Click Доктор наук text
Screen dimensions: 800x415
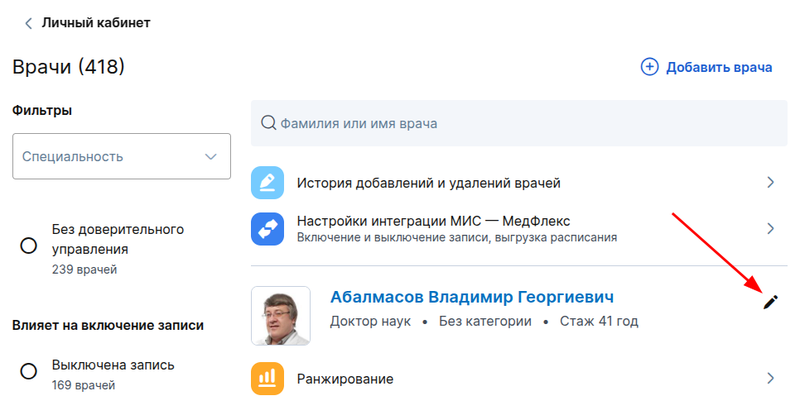[370, 321]
